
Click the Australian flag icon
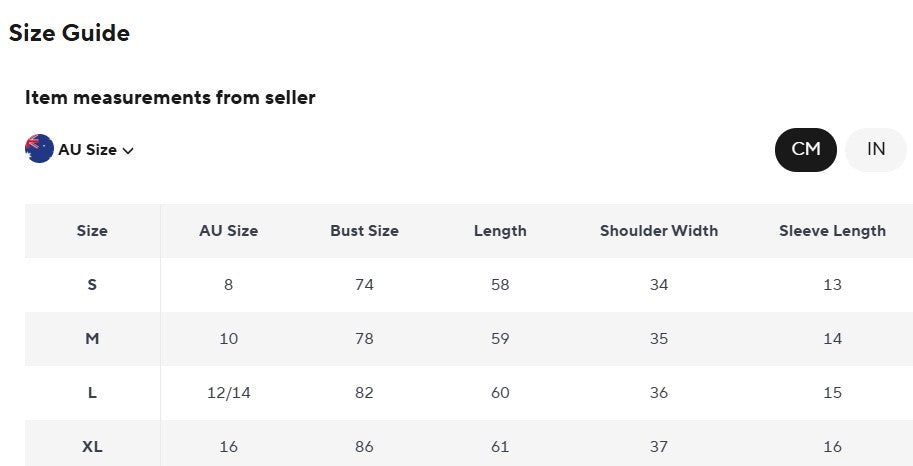[x=40, y=149]
